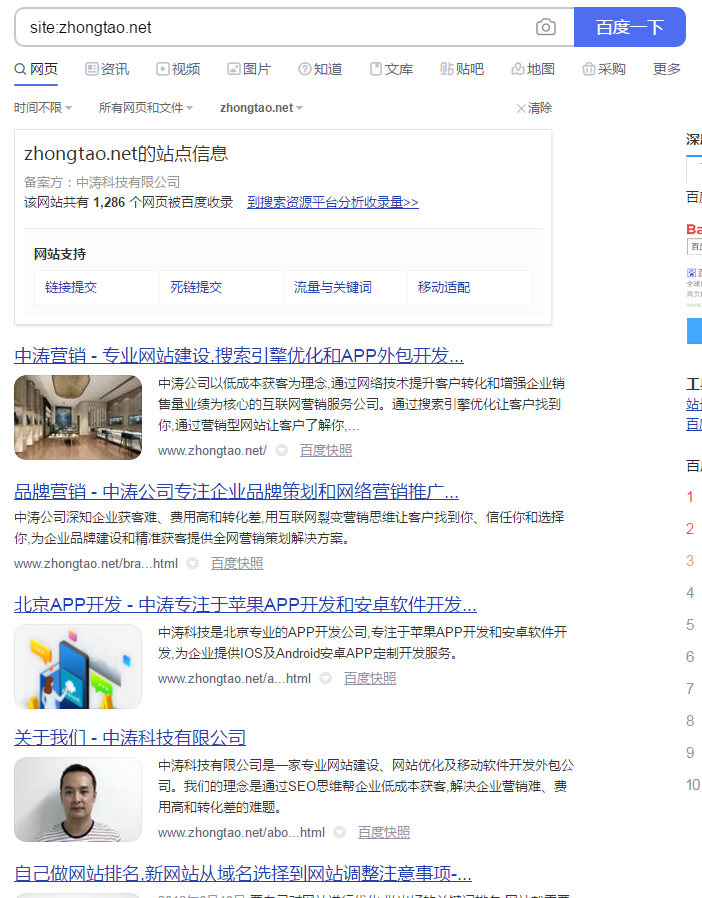Click the 百度一下 search button

[629, 28]
